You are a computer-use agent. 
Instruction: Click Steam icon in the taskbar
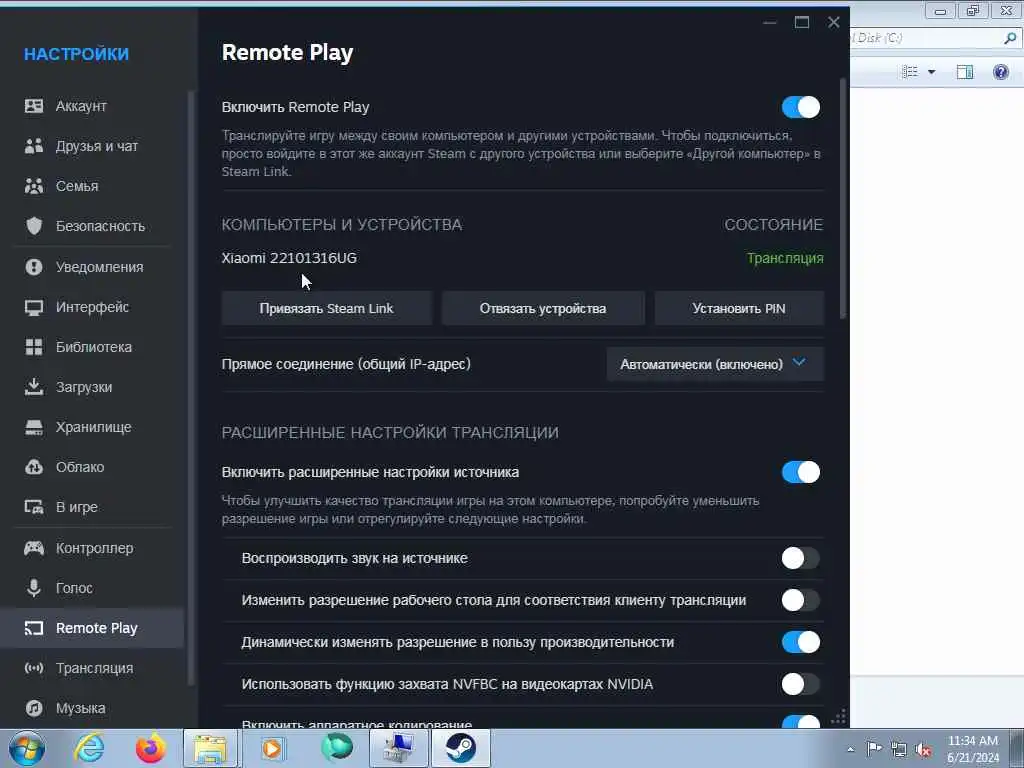pyautogui.click(x=460, y=748)
